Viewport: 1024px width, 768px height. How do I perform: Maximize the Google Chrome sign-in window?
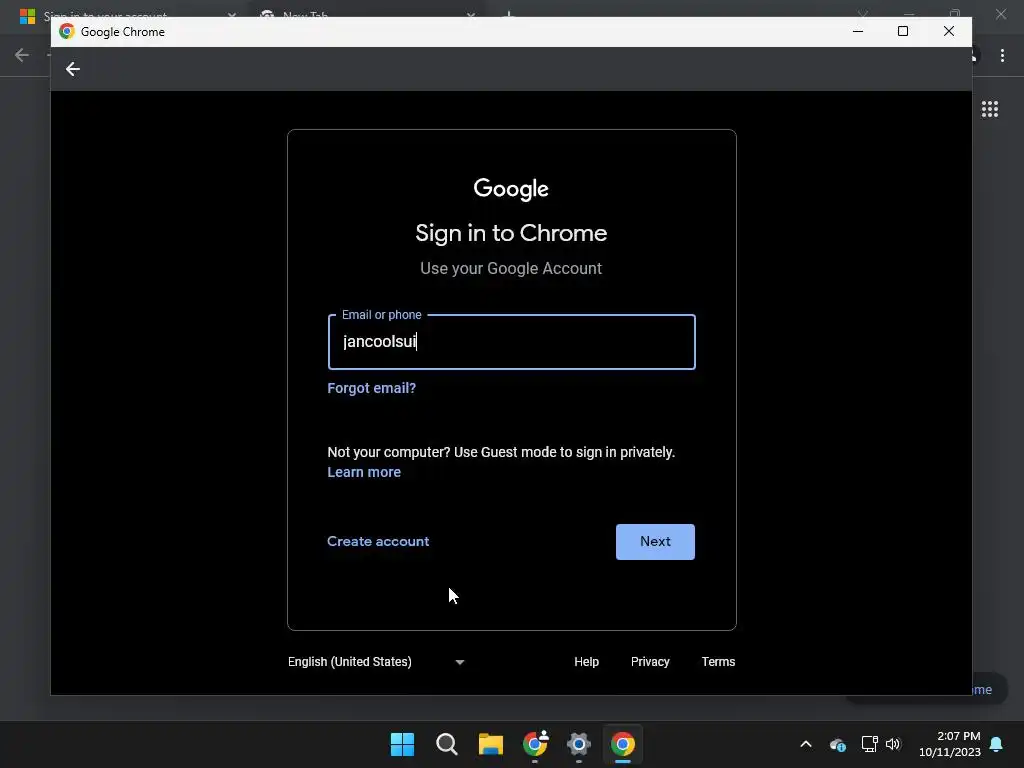903,31
